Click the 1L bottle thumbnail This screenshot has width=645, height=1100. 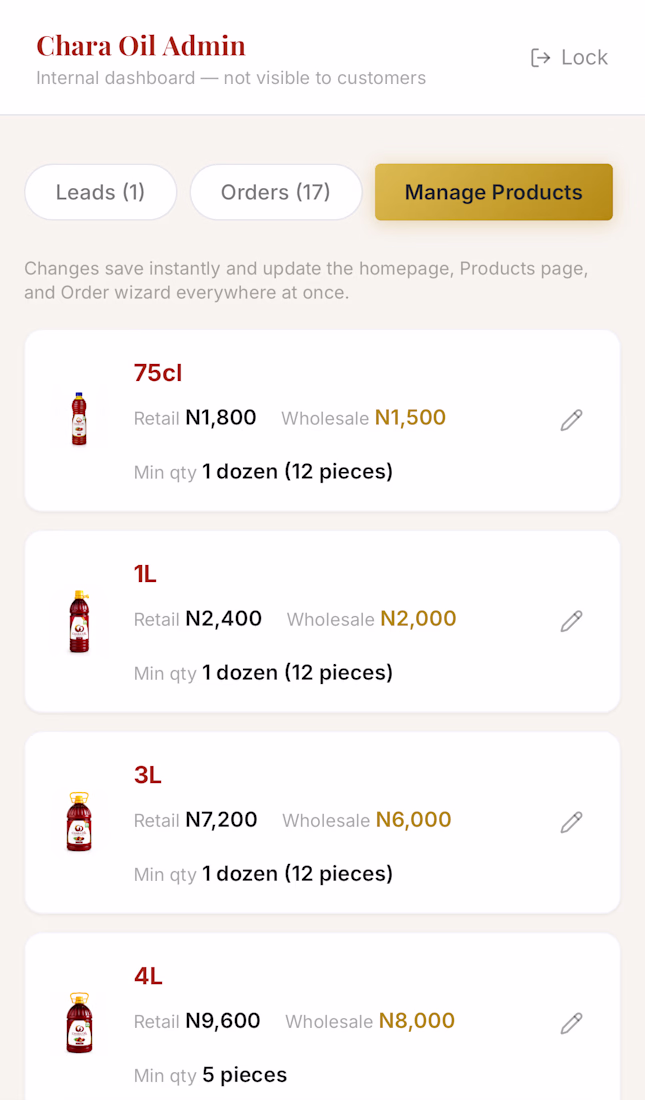click(79, 621)
